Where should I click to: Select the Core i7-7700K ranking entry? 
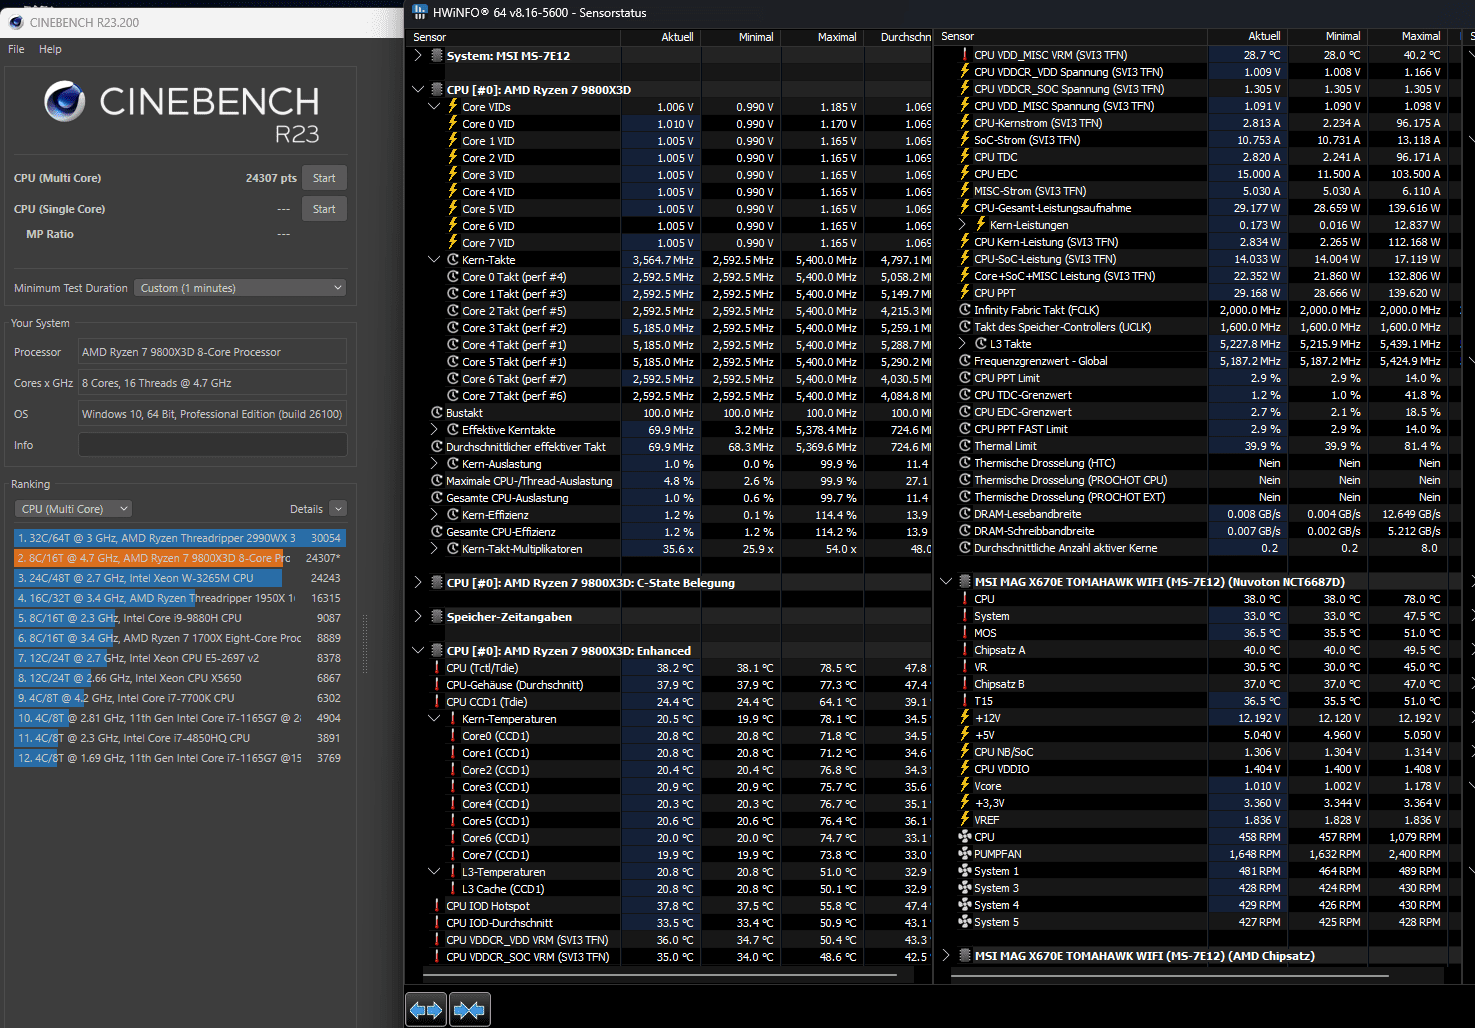(180, 698)
